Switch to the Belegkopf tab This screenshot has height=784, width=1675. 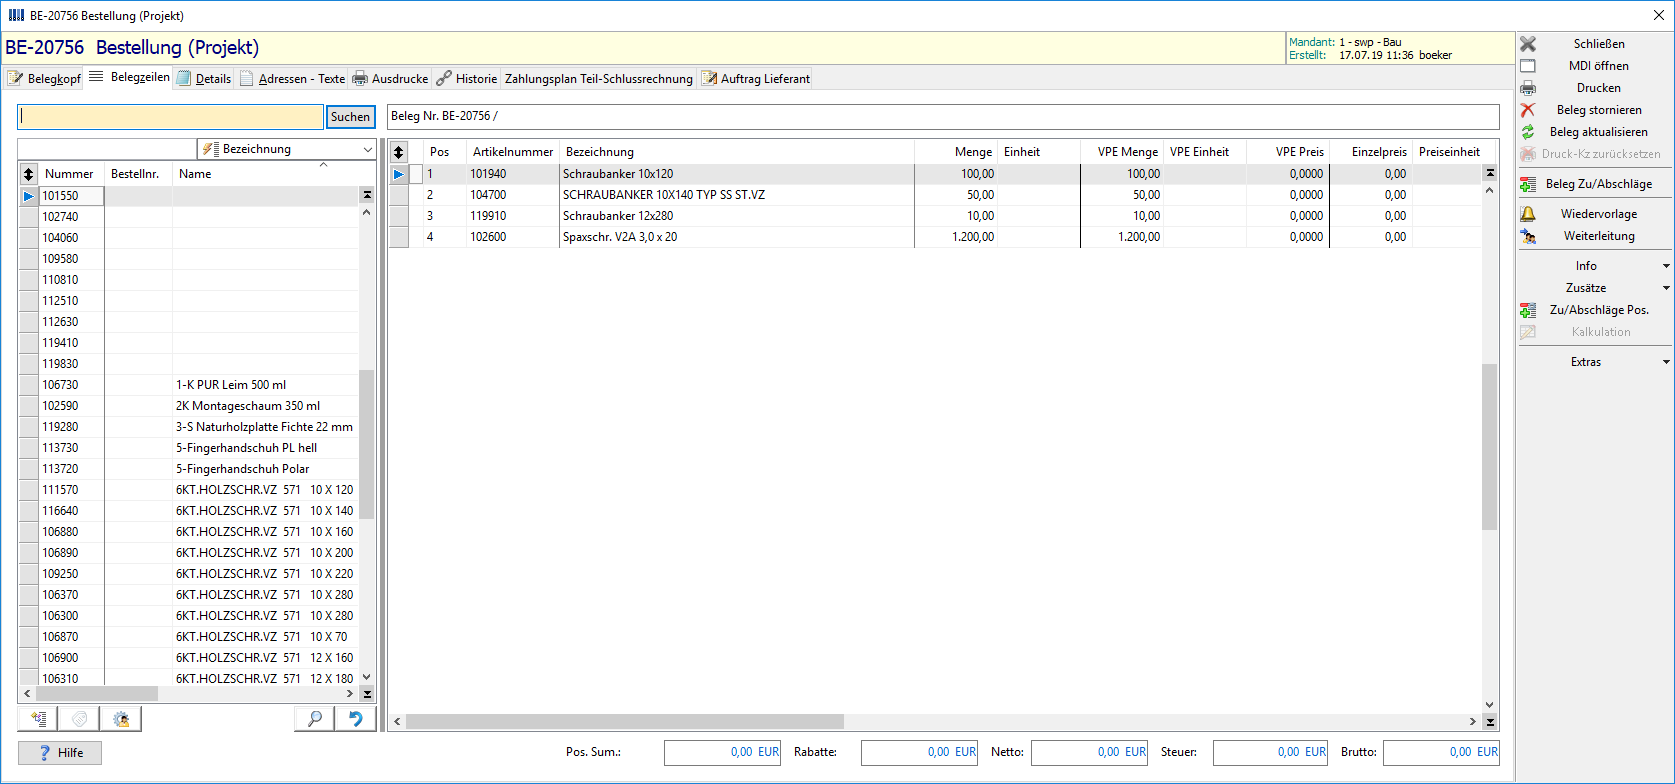click(x=44, y=78)
